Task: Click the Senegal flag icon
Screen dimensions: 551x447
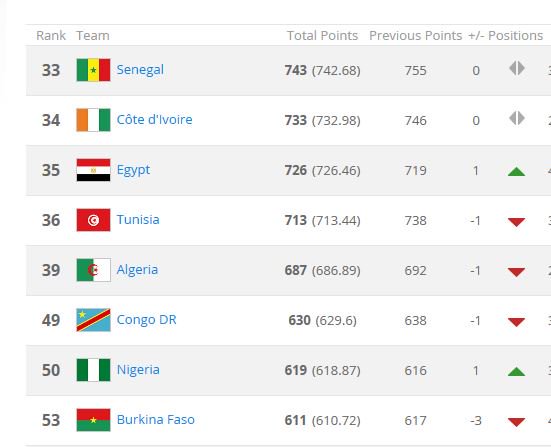Action: 93,70
